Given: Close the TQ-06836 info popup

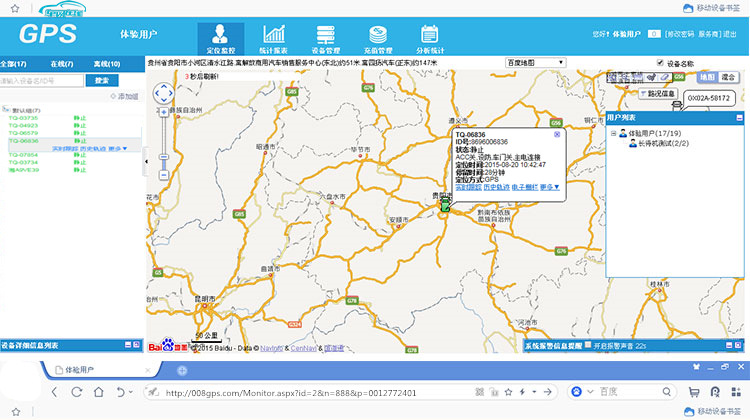Looking at the screenshot, I should click(557, 134).
